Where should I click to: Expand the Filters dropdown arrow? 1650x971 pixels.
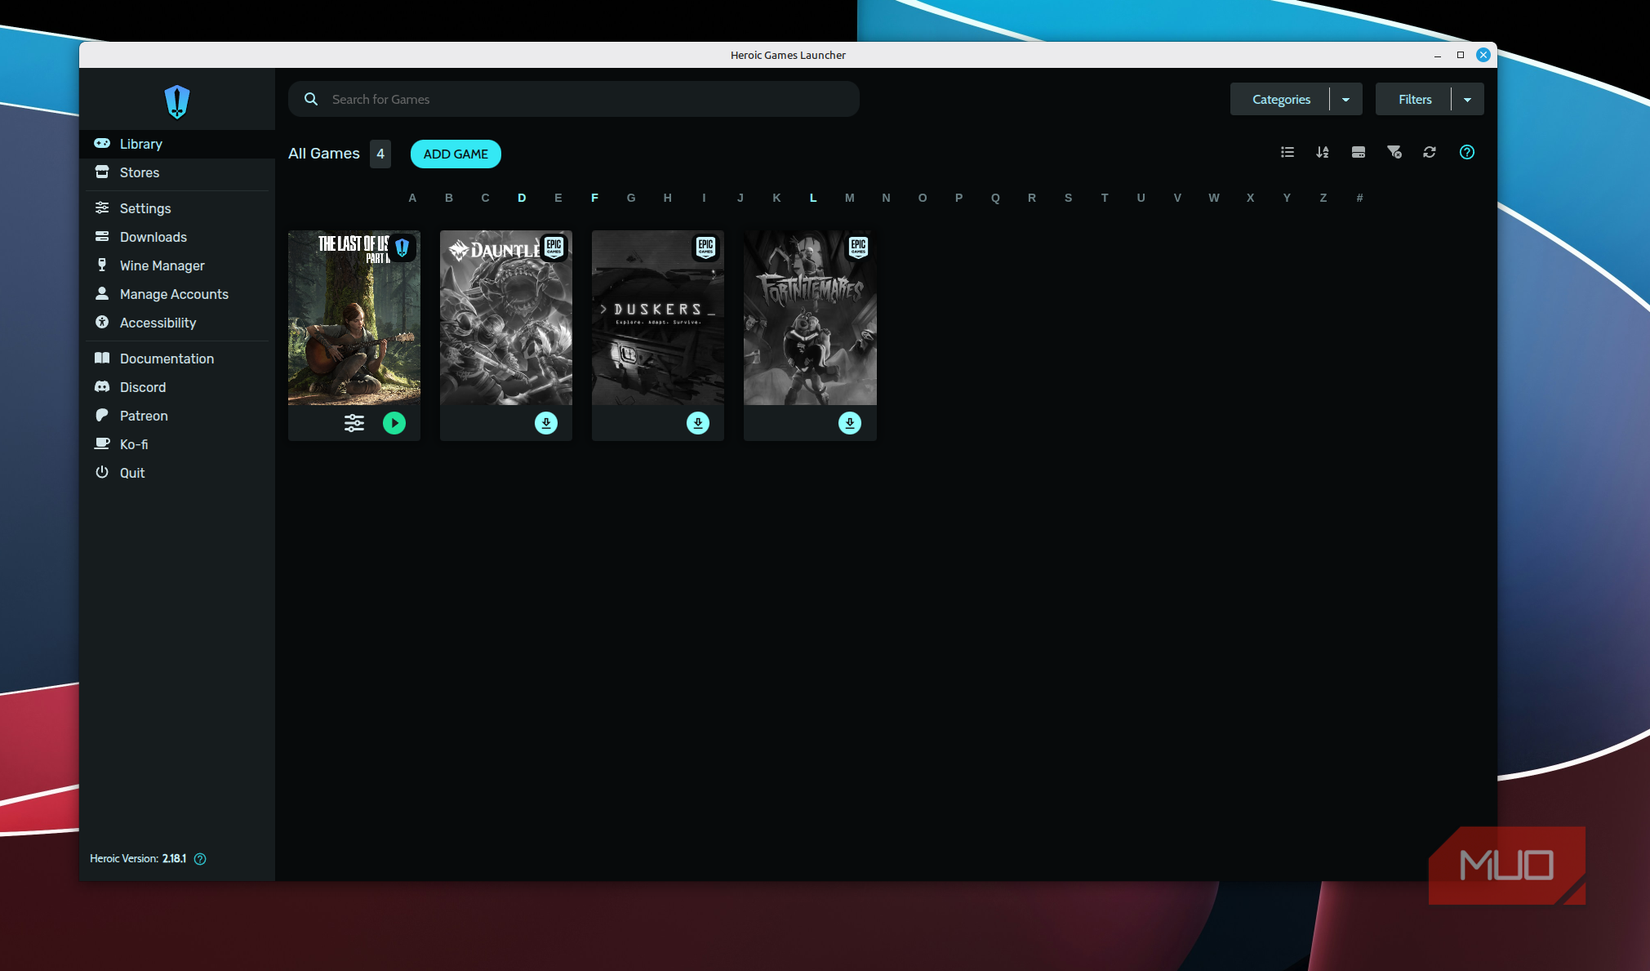click(x=1468, y=99)
